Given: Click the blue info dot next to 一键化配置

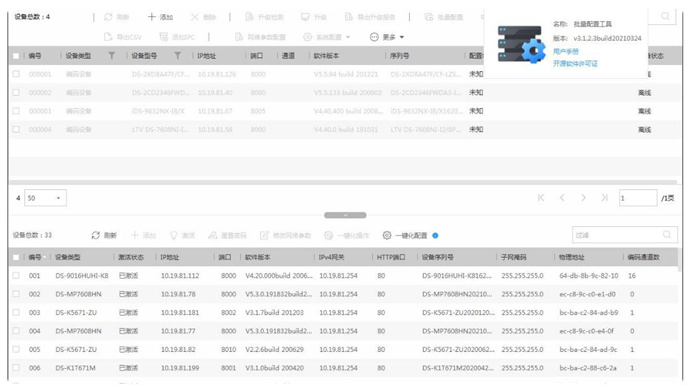Looking at the screenshot, I should coord(435,235).
